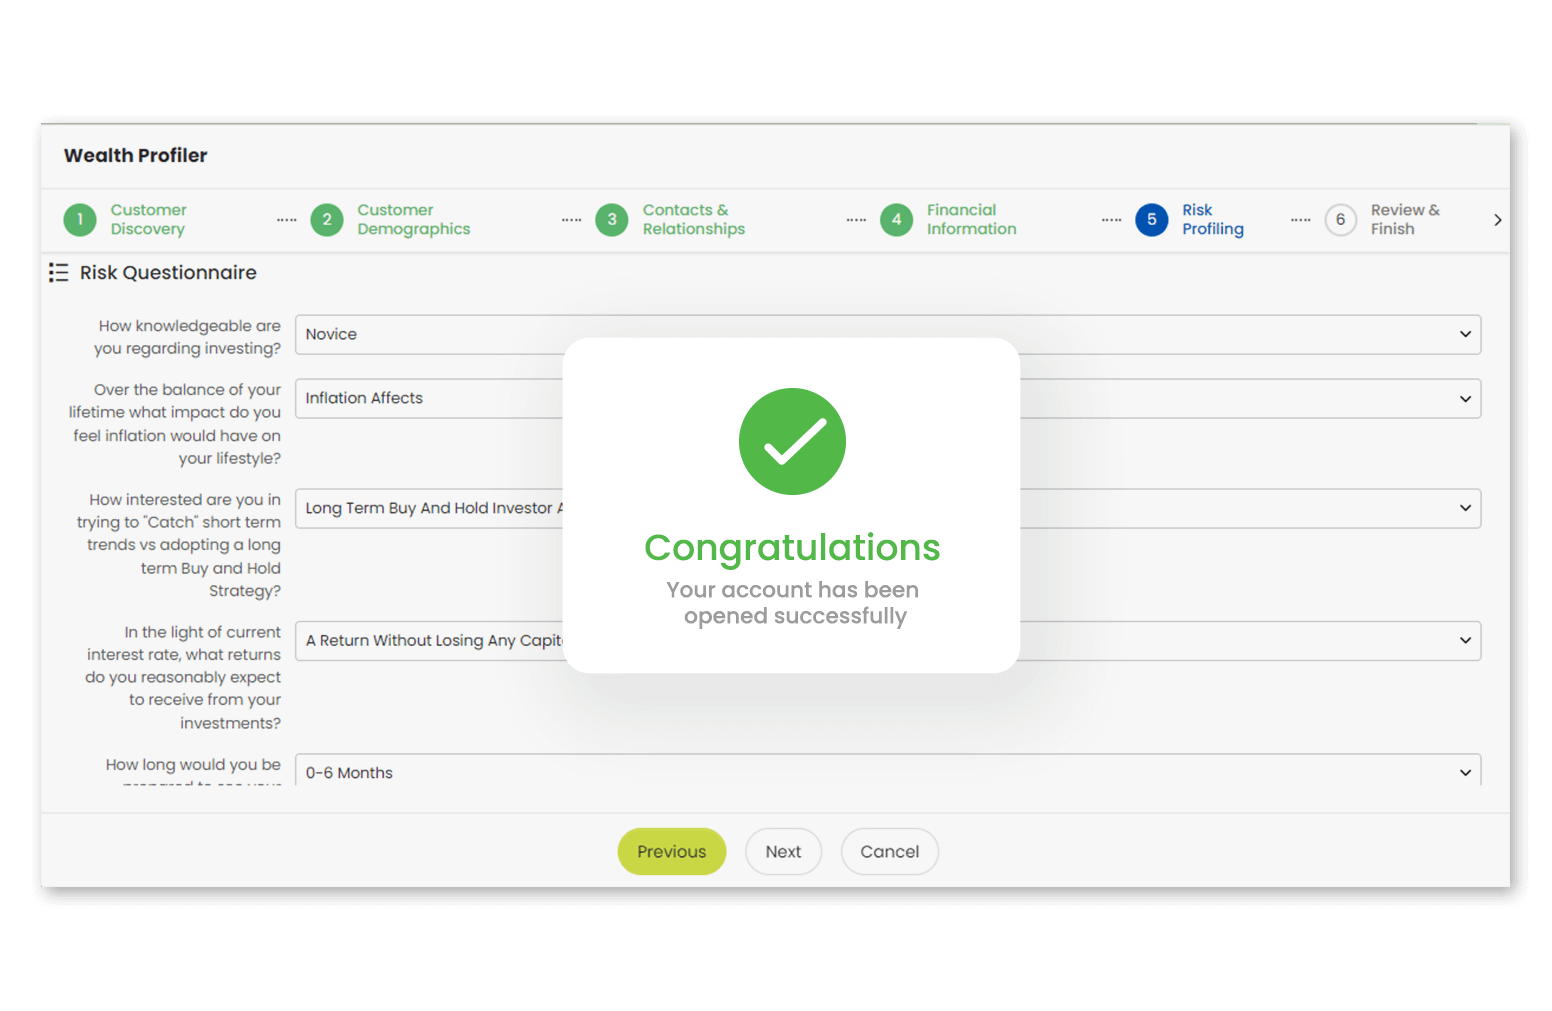Screen dimensions: 1552x1011
Task: Click the inflation impact on lifestyle question label
Action: pos(175,424)
